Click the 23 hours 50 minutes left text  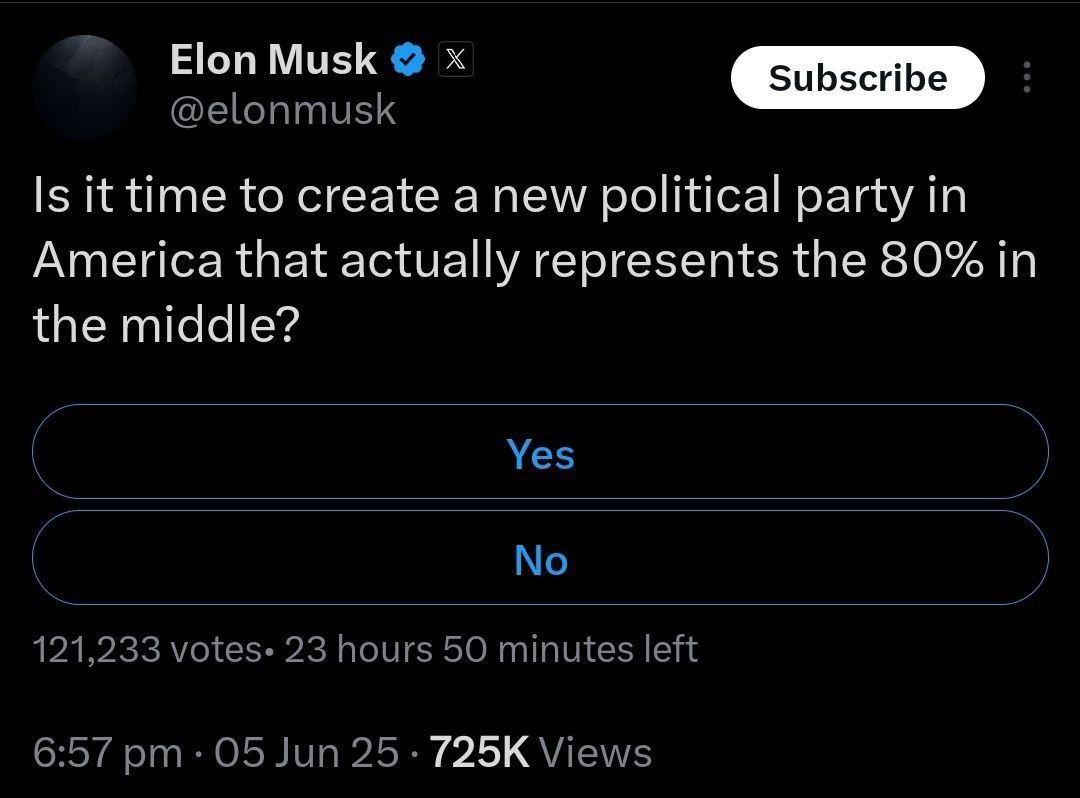[x=491, y=649]
